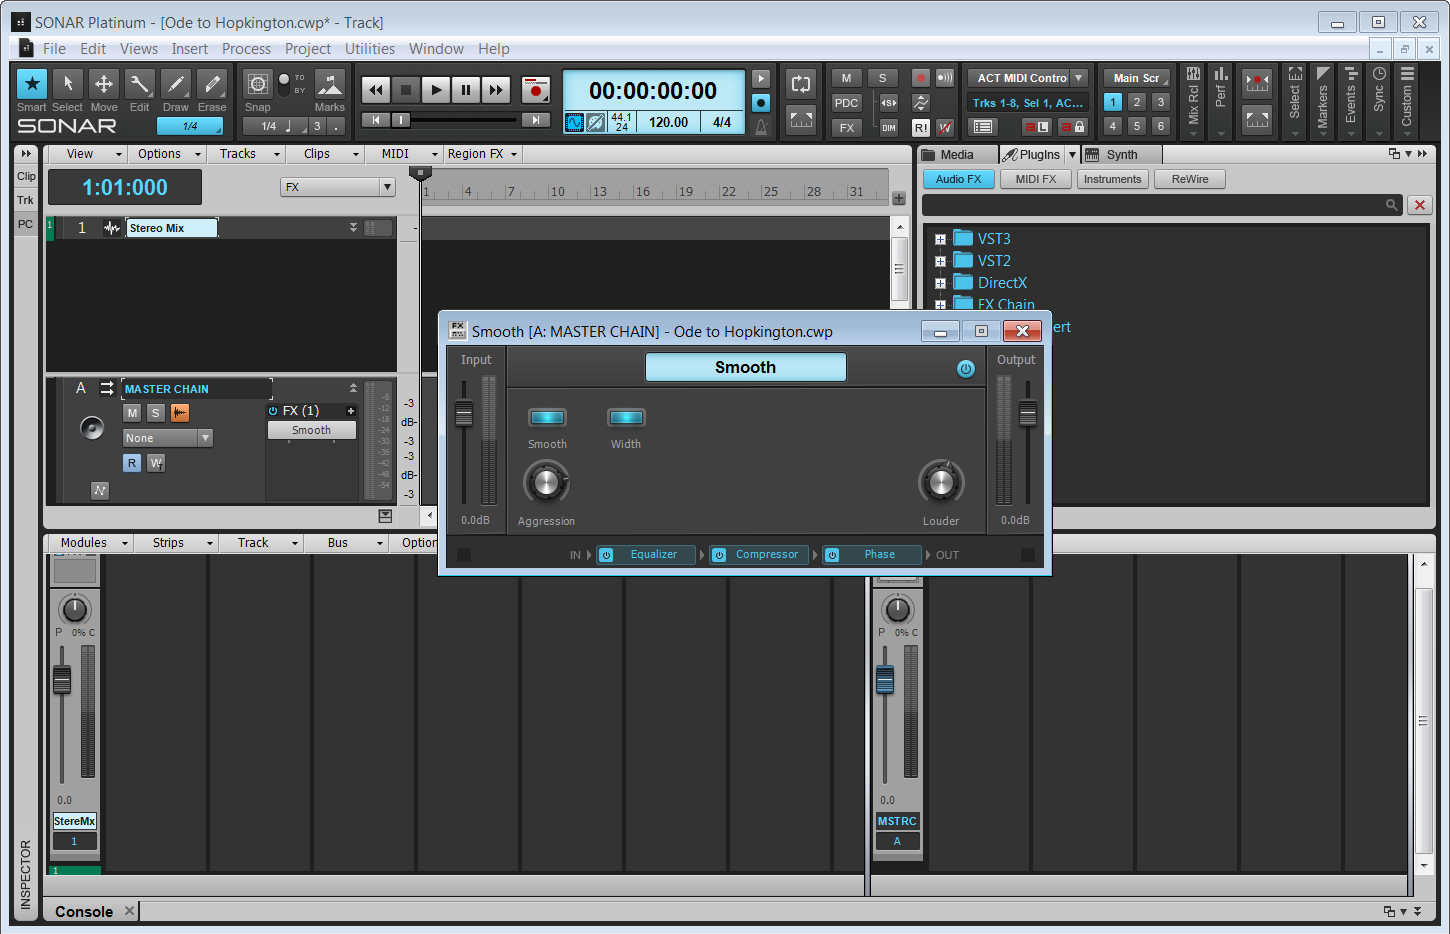Screen dimensions: 1450x934
Task: Open the Console tab
Action: click(x=84, y=912)
